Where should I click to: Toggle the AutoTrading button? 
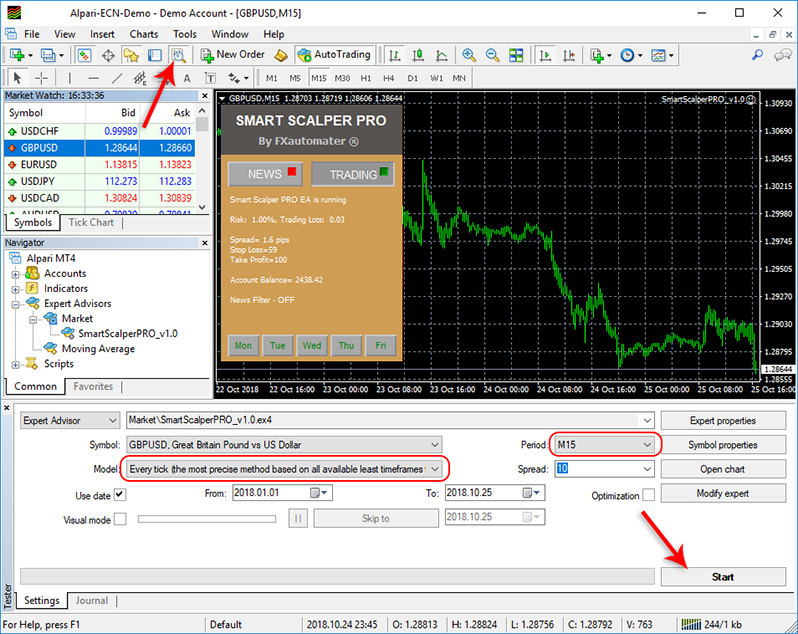[334, 54]
